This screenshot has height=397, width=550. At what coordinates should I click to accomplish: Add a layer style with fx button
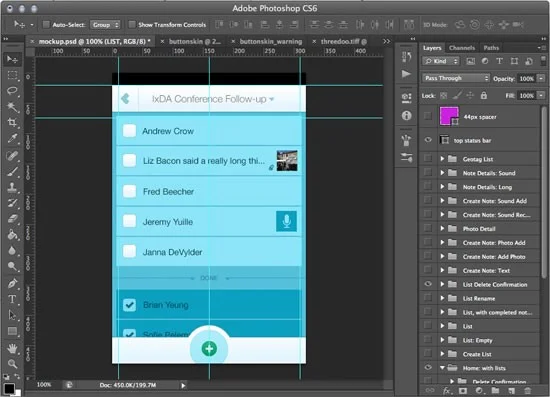pos(446,390)
